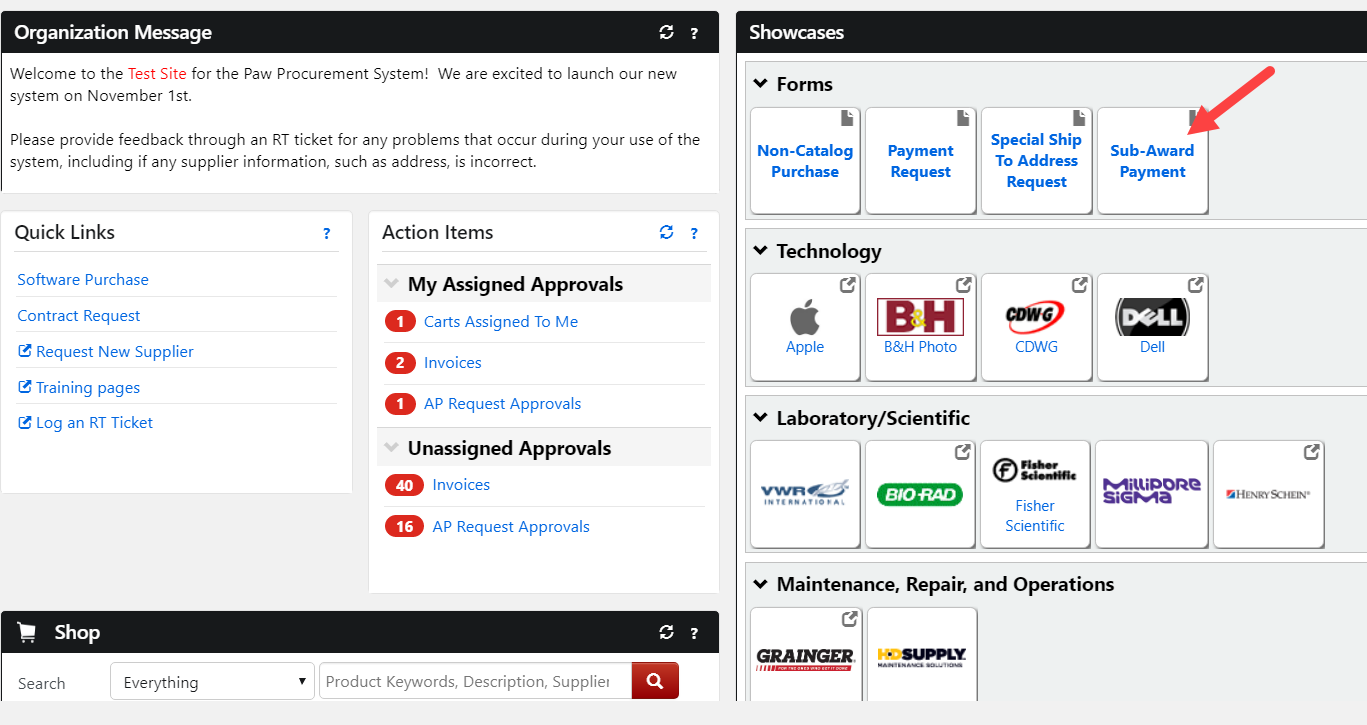Open the HD Supply tile

[x=922, y=655]
